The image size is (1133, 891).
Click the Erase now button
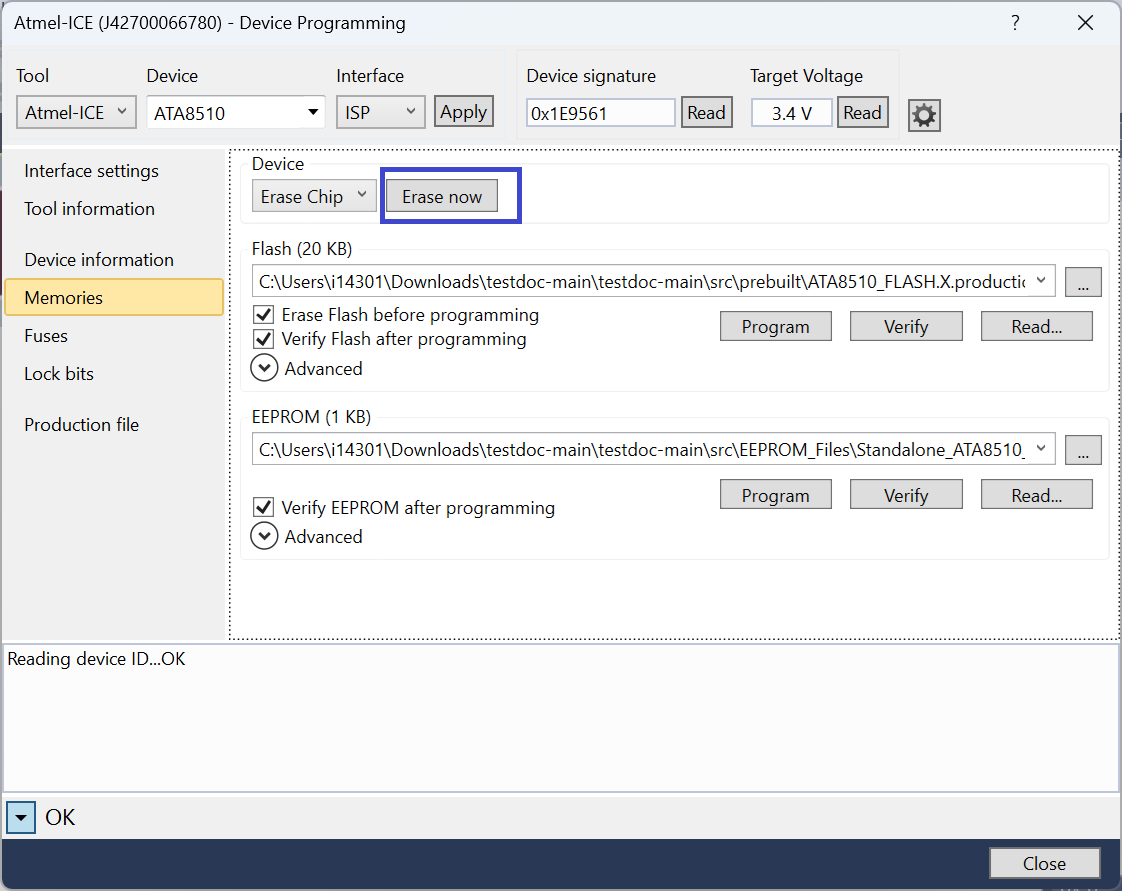(x=442, y=197)
